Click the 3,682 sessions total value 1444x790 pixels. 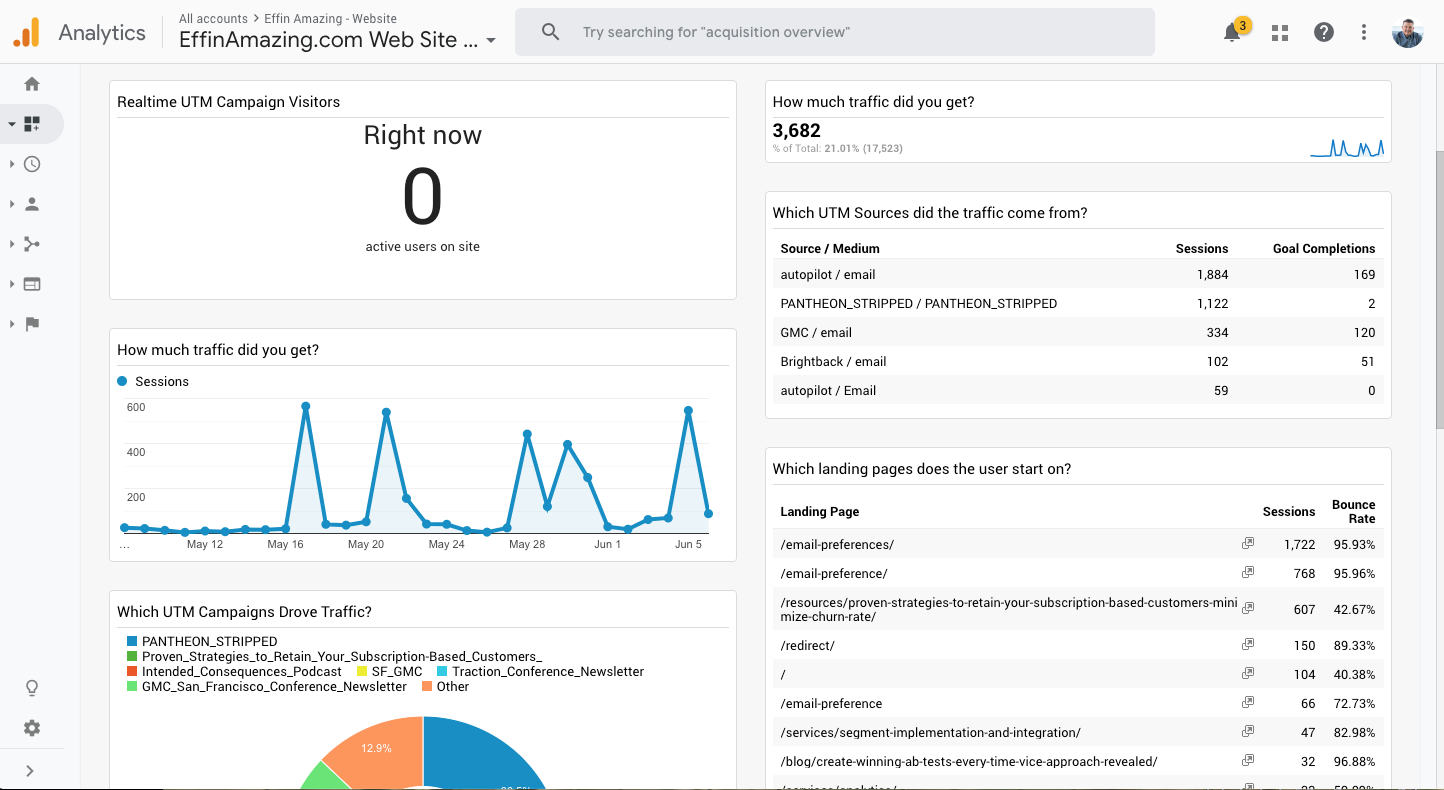click(797, 130)
